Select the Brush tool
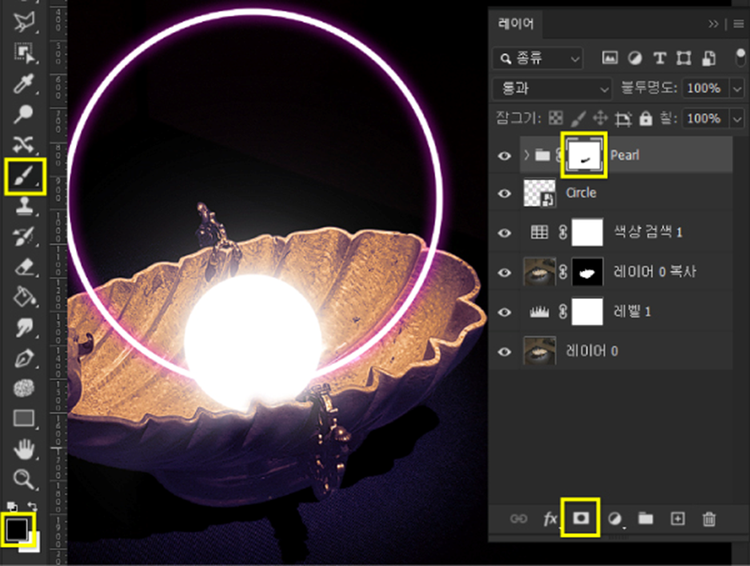The width and height of the screenshot is (750, 566). [24, 176]
